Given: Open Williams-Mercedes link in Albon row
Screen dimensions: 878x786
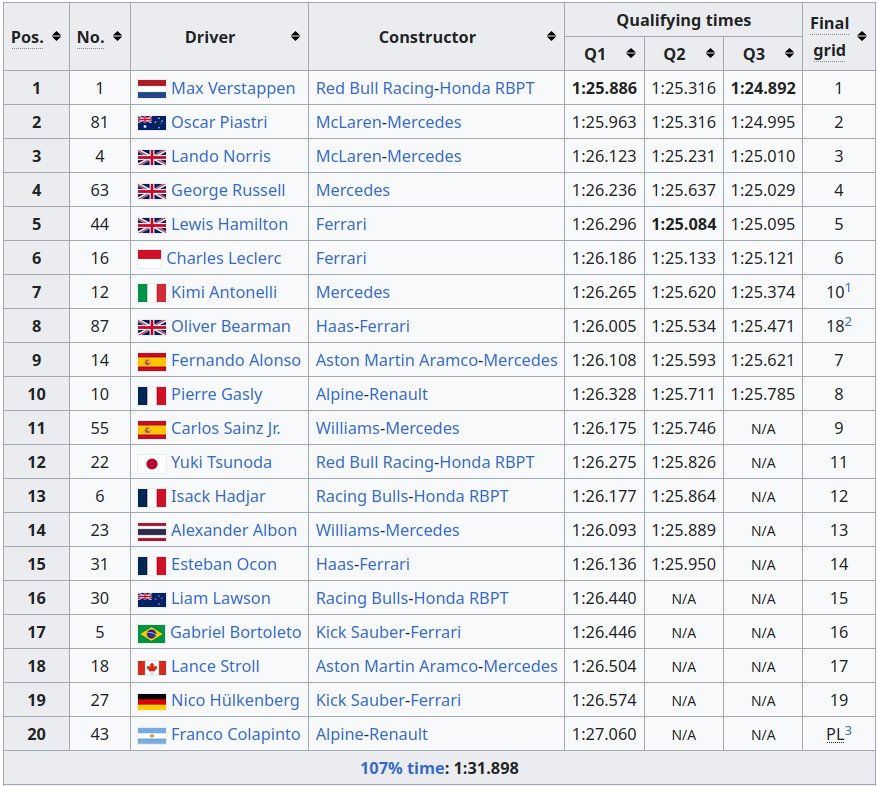Looking at the screenshot, I should (x=387, y=530).
